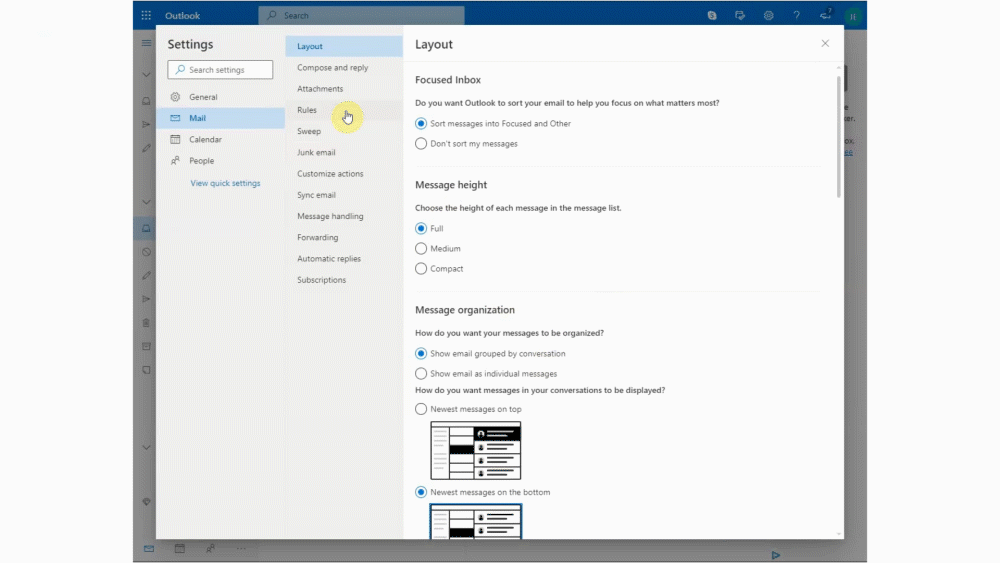Click the Newest messages on bottom preview thumbnail
The height and width of the screenshot is (563, 1000).
click(x=476, y=522)
